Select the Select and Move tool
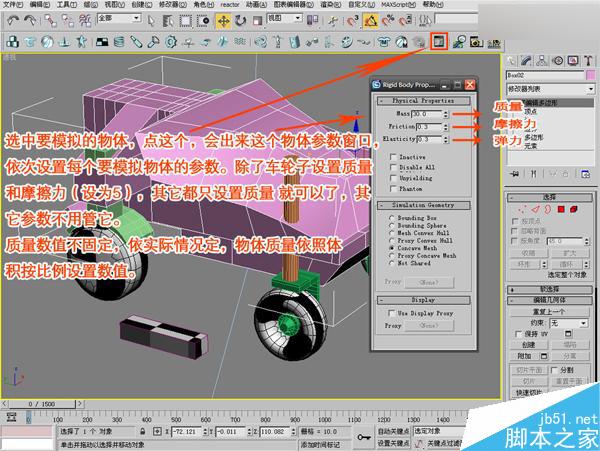 click(223, 21)
